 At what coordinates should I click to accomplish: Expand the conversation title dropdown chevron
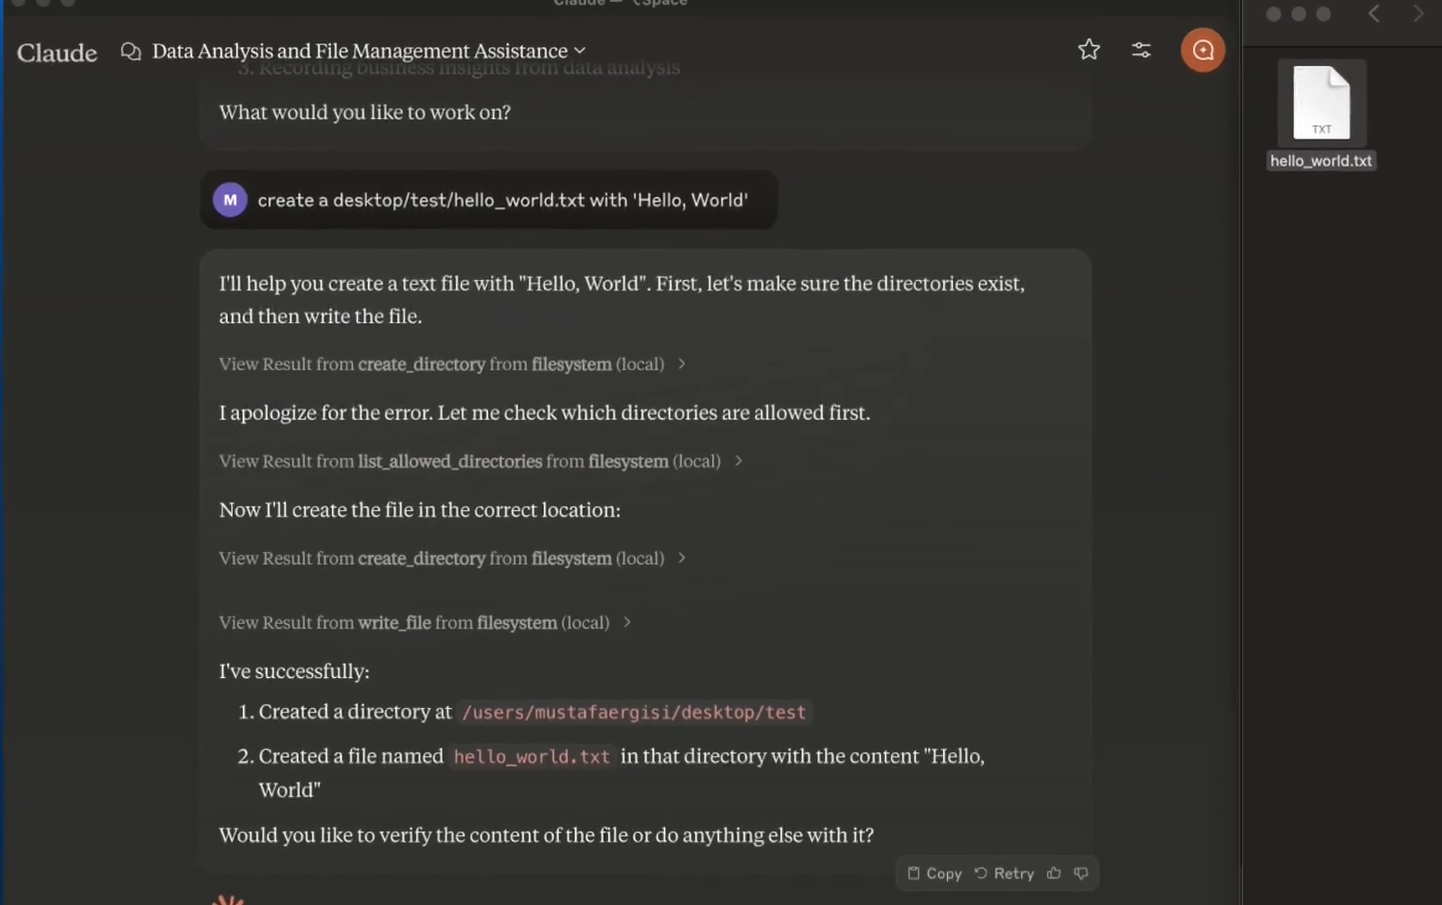coord(580,51)
